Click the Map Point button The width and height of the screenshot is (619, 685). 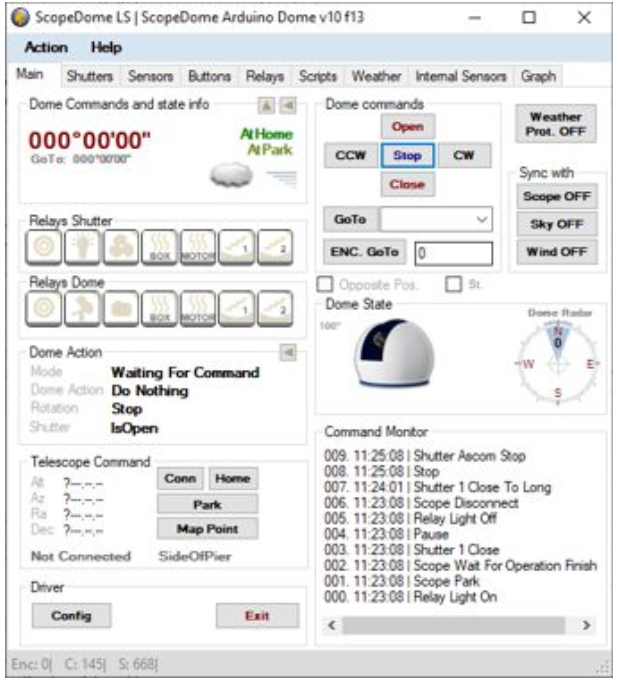(x=207, y=529)
